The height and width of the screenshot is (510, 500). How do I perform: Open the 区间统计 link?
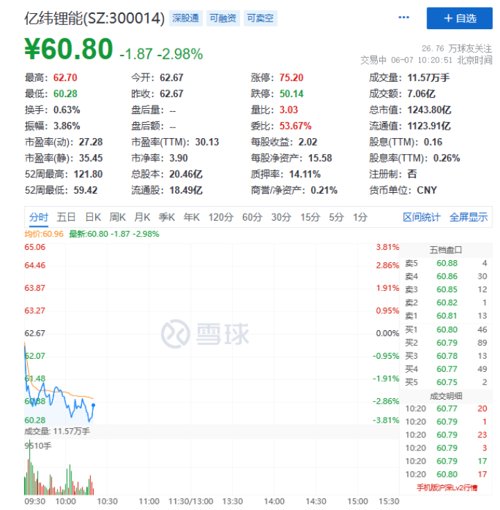[421, 217]
